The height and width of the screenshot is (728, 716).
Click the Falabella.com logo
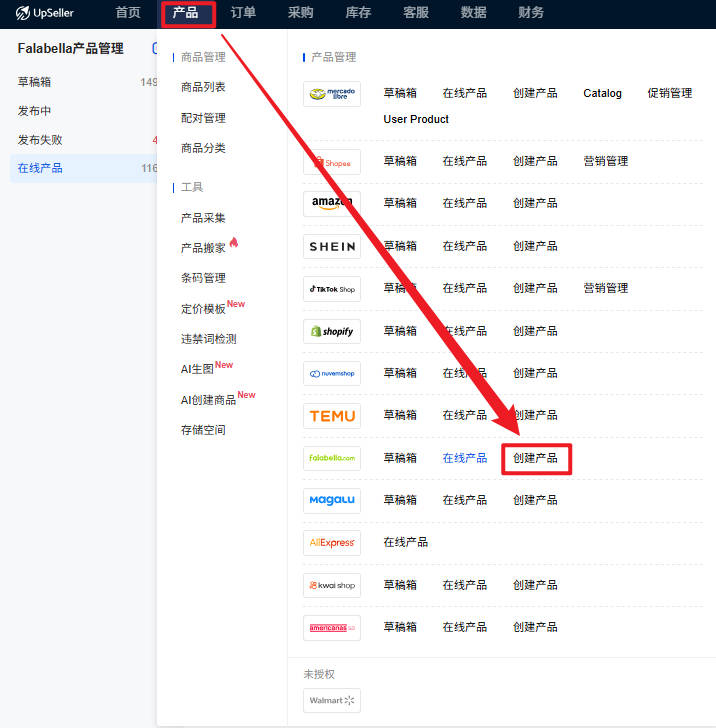tap(332, 458)
